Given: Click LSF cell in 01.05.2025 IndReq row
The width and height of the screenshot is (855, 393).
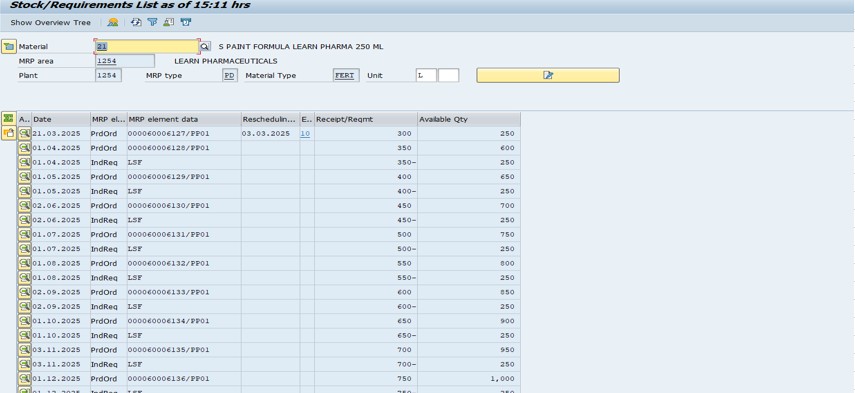Looking at the screenshot, I should (x=184, y=191).
